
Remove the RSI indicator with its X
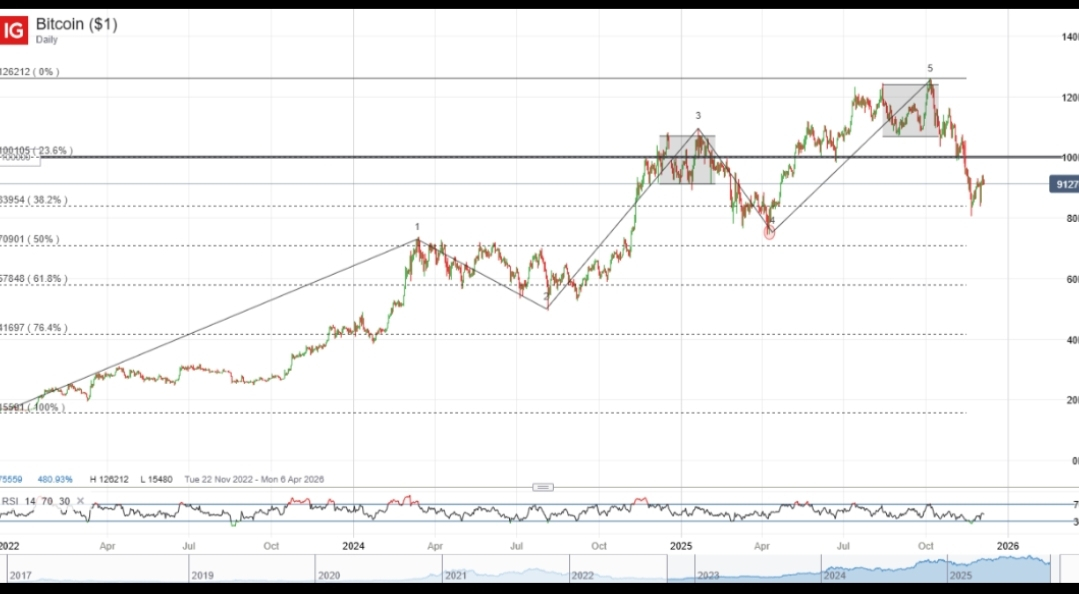point(80,502)
